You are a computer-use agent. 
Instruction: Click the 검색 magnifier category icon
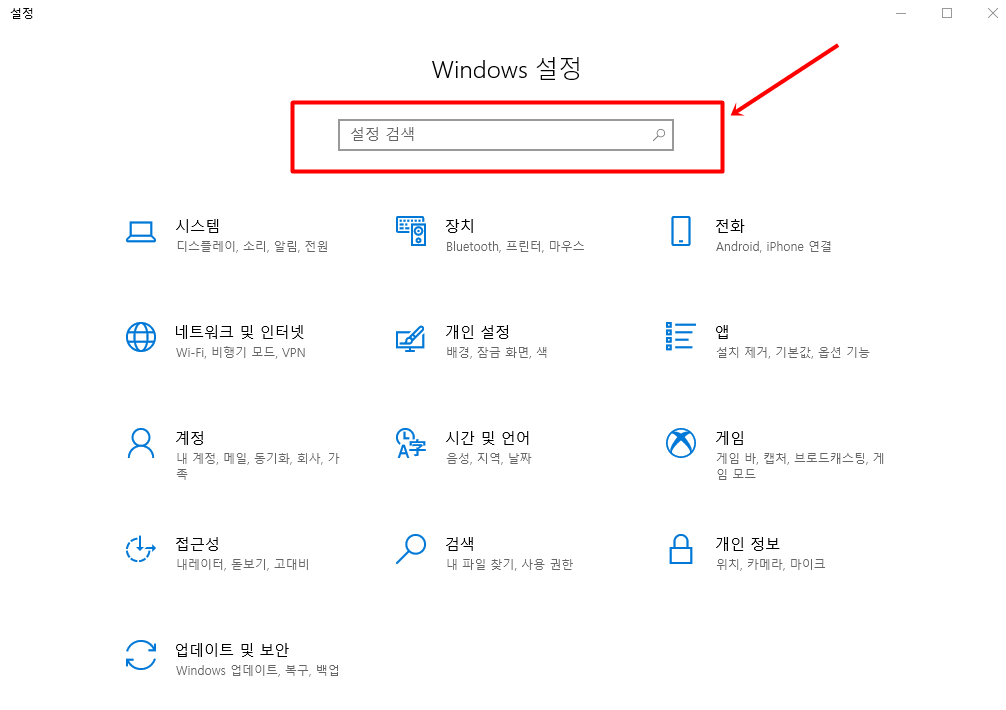(x=411, y=549)
